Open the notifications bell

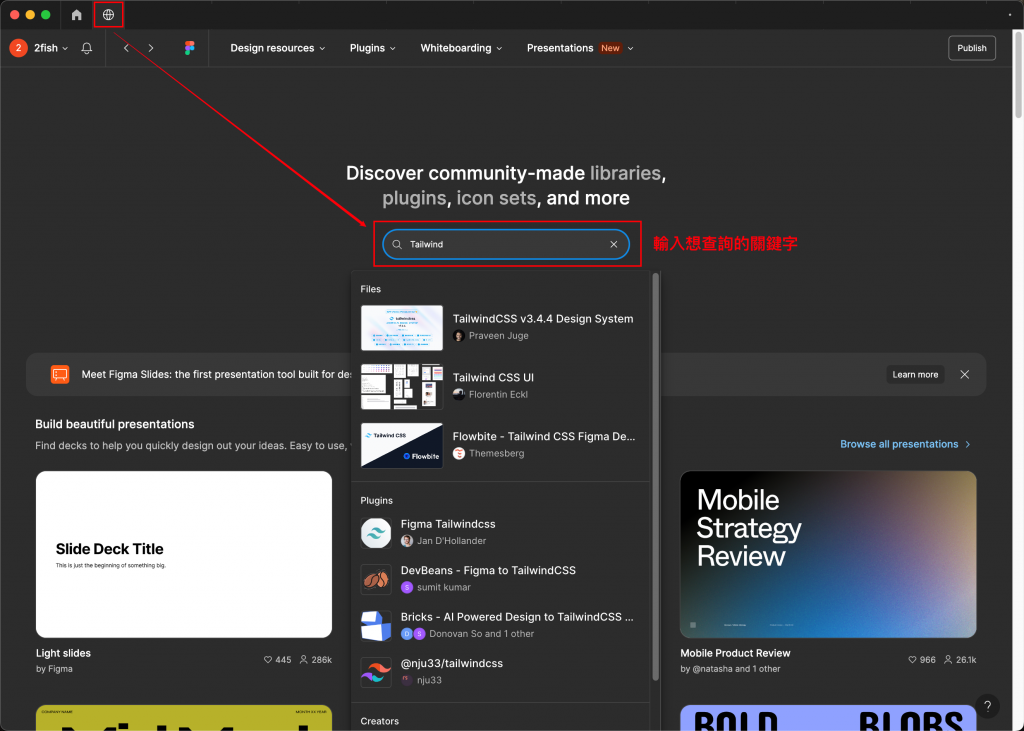pyautogui.click(x=86, y=48)
